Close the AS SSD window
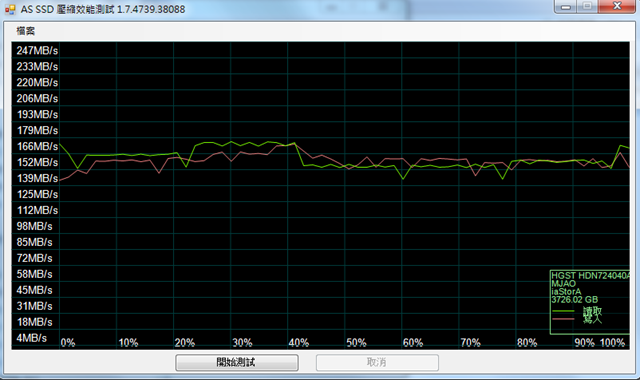The width and height of the screenshot is (640, 380). (x=617, y=6)
